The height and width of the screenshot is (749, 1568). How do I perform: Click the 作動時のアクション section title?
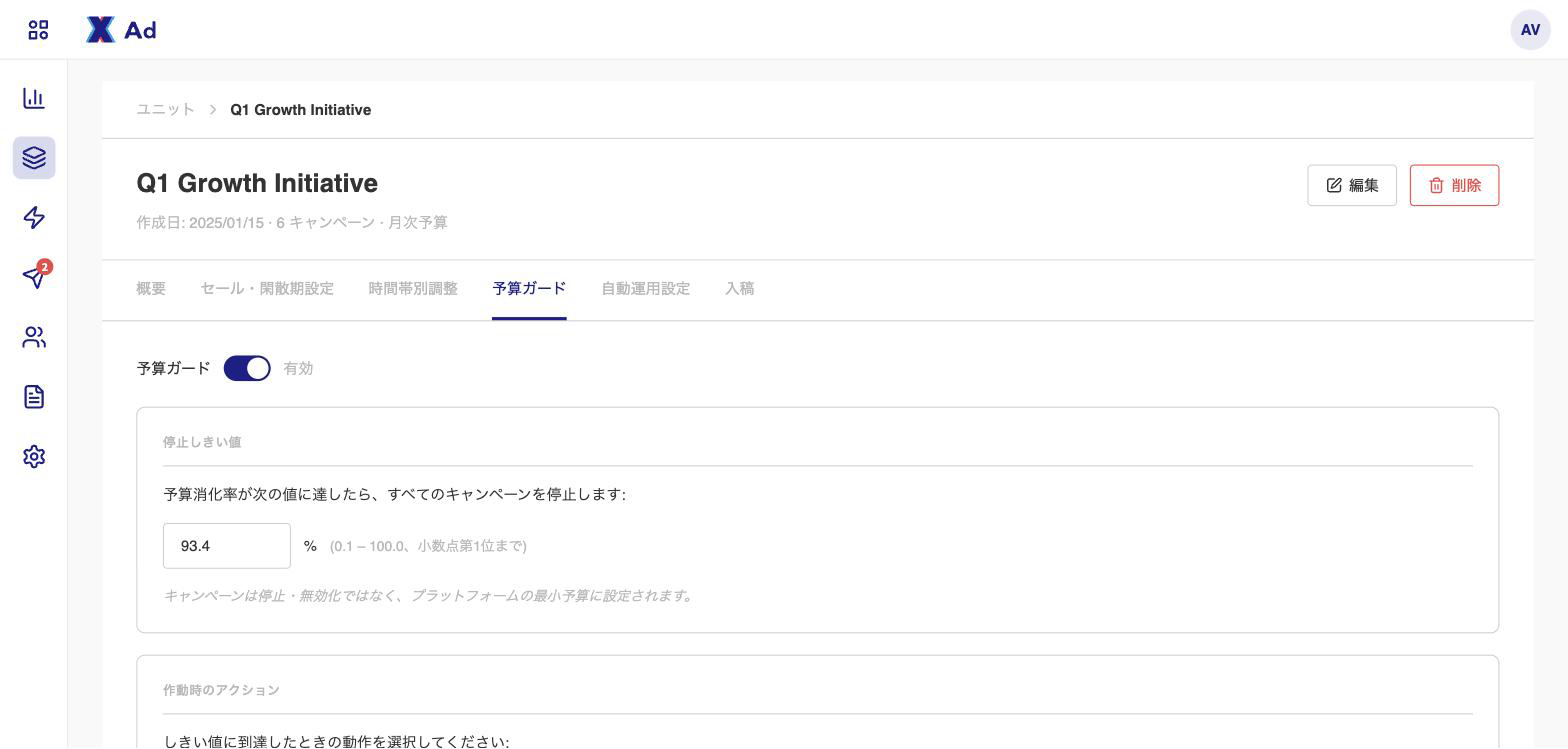pos(221,690)
